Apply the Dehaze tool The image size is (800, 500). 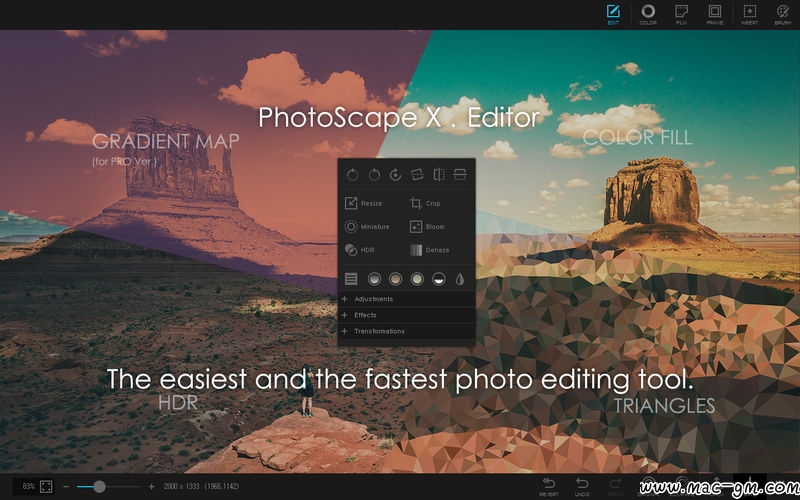point(430,250)
